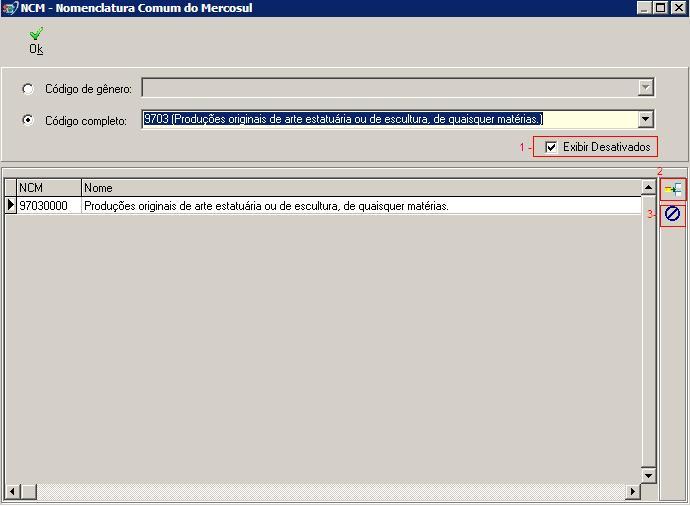Close the NCM Nomenclatura window

678,8
